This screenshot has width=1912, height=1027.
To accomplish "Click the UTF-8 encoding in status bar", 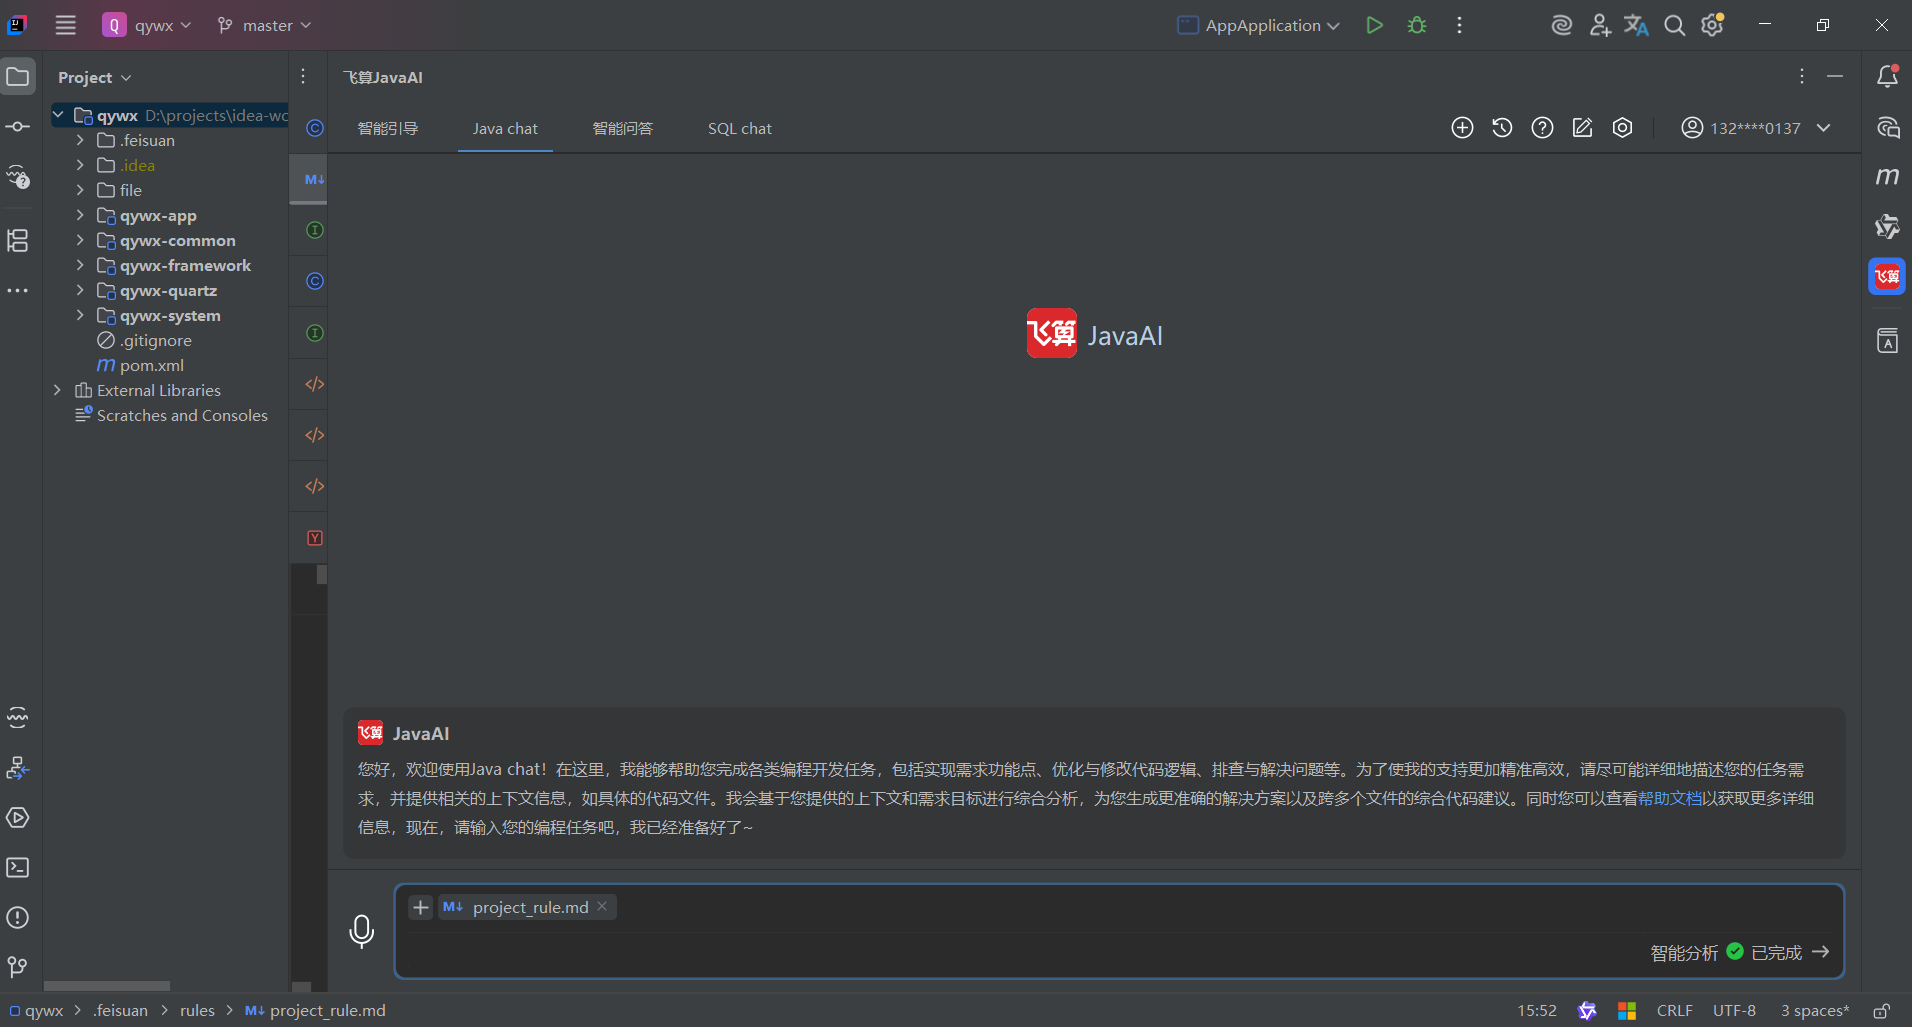I will pos(1734,1010).
